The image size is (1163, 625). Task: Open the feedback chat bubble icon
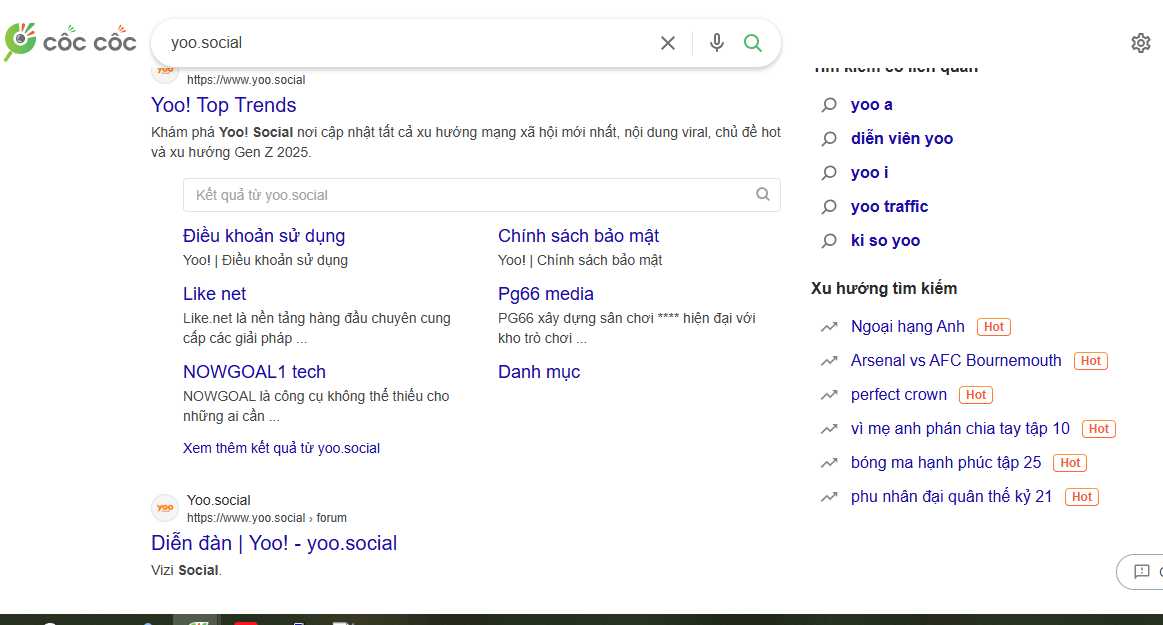(1141, 571)
